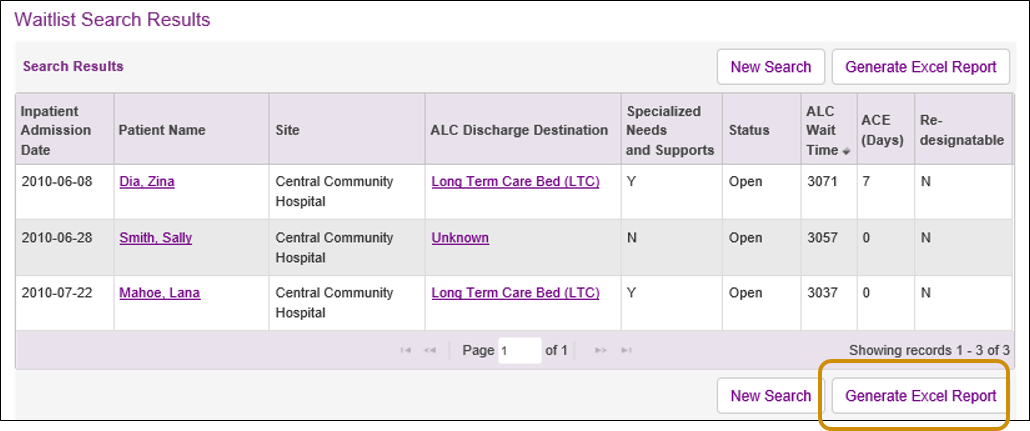Sort by Status column header

coord(749,130)
